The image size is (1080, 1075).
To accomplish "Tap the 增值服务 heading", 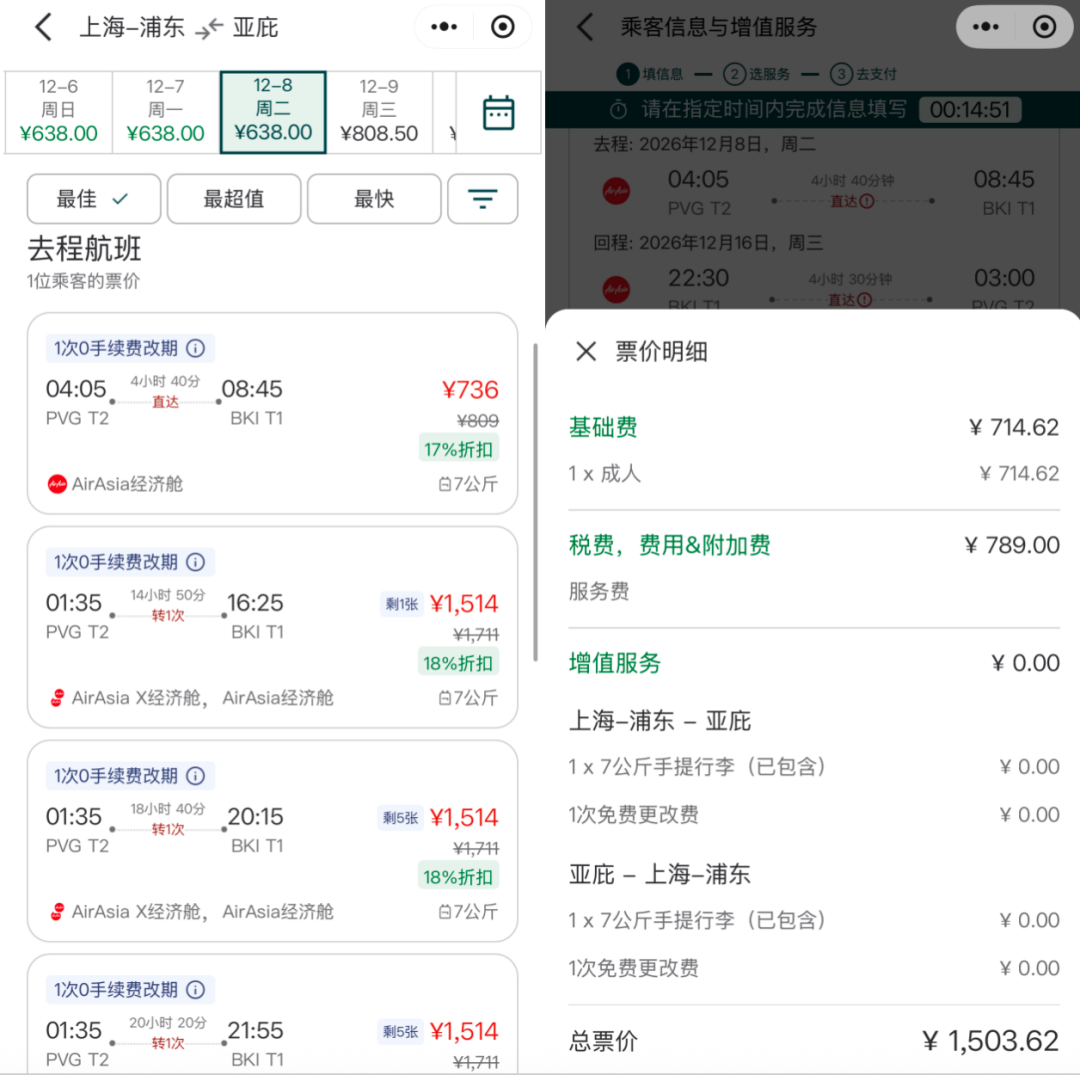I will pos(614,662).
